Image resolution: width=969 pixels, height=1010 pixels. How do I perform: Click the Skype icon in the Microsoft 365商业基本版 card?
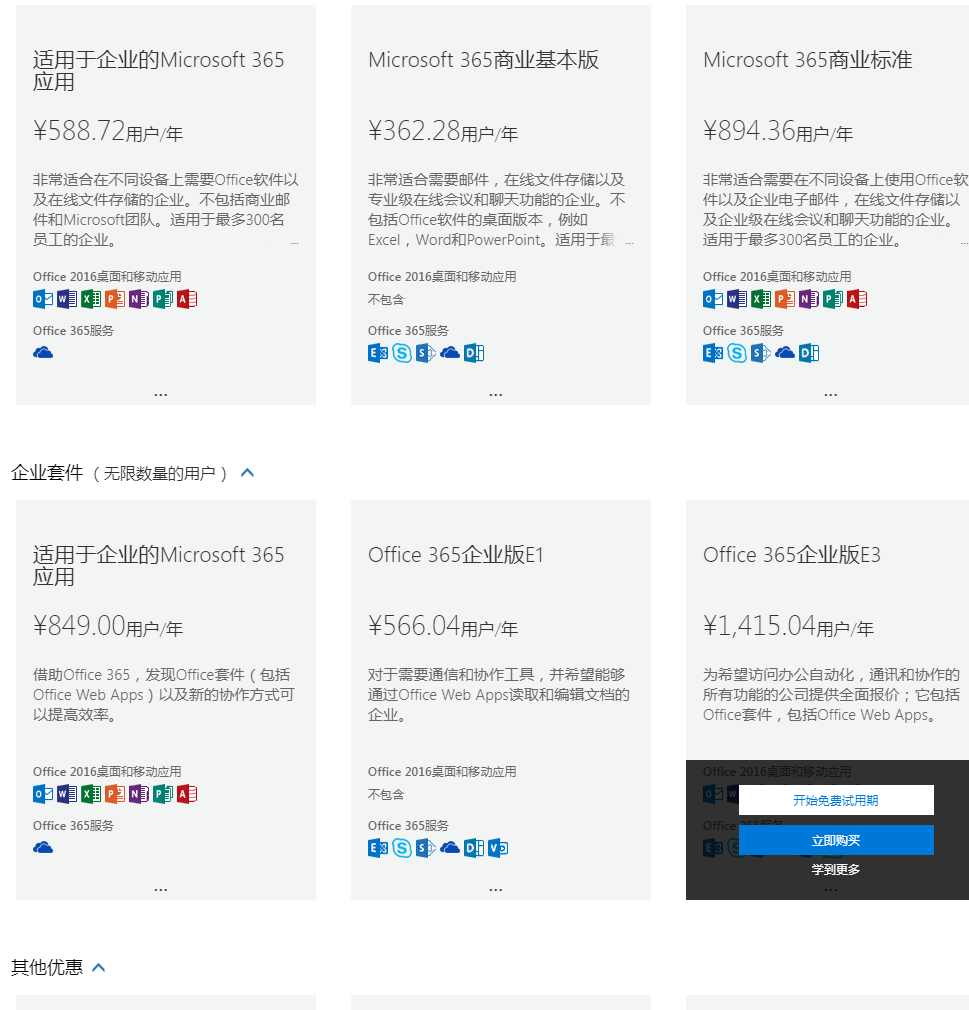[x=402, y=353]
